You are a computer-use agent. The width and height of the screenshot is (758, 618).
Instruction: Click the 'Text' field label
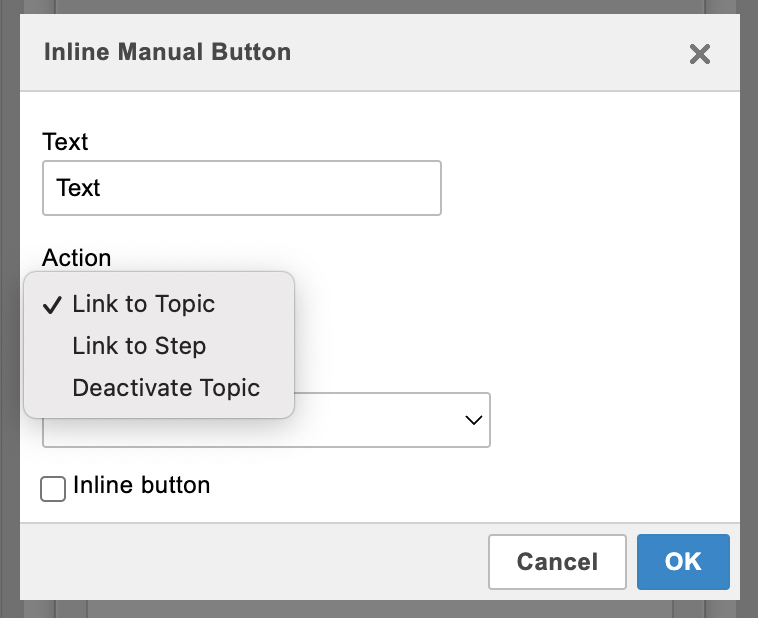pos(65,142)
